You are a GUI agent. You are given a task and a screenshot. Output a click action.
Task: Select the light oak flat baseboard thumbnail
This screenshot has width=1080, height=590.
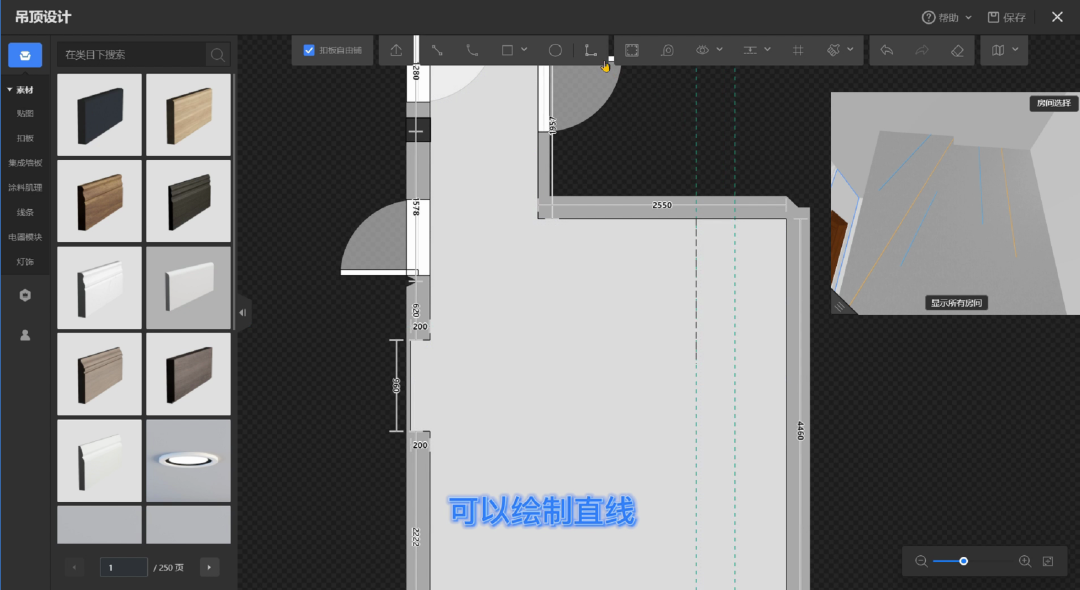point(189,115)
